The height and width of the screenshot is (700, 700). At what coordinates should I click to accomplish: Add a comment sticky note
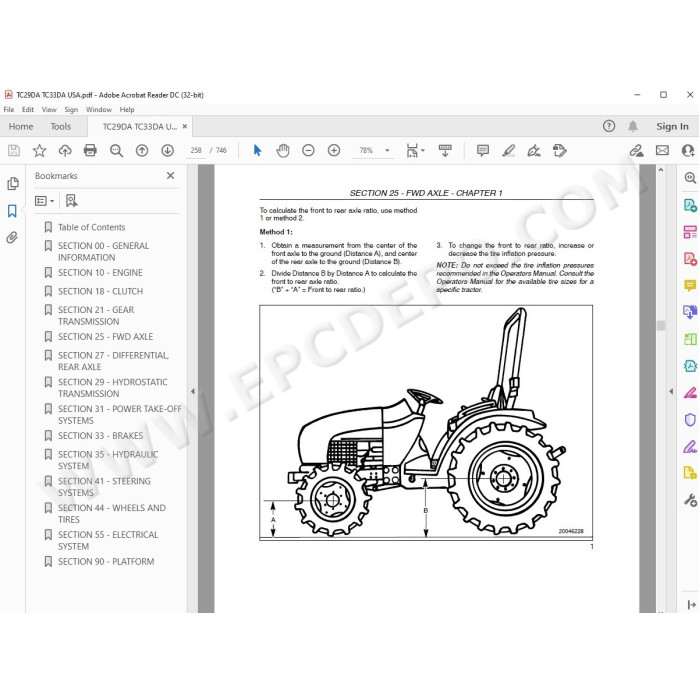point(483,150)
